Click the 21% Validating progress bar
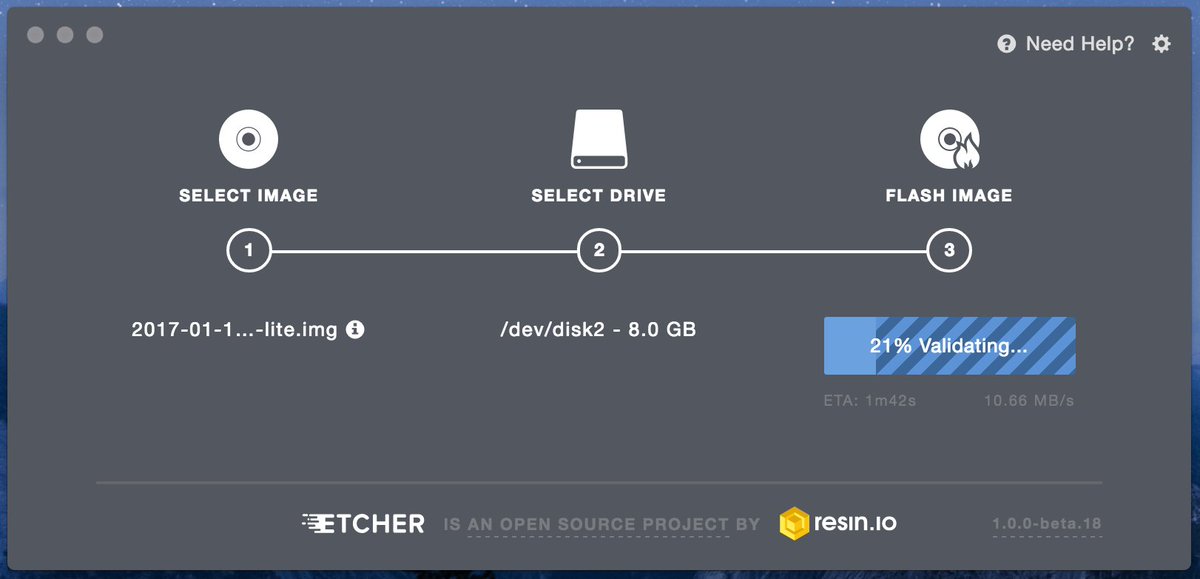 point(949,344)
